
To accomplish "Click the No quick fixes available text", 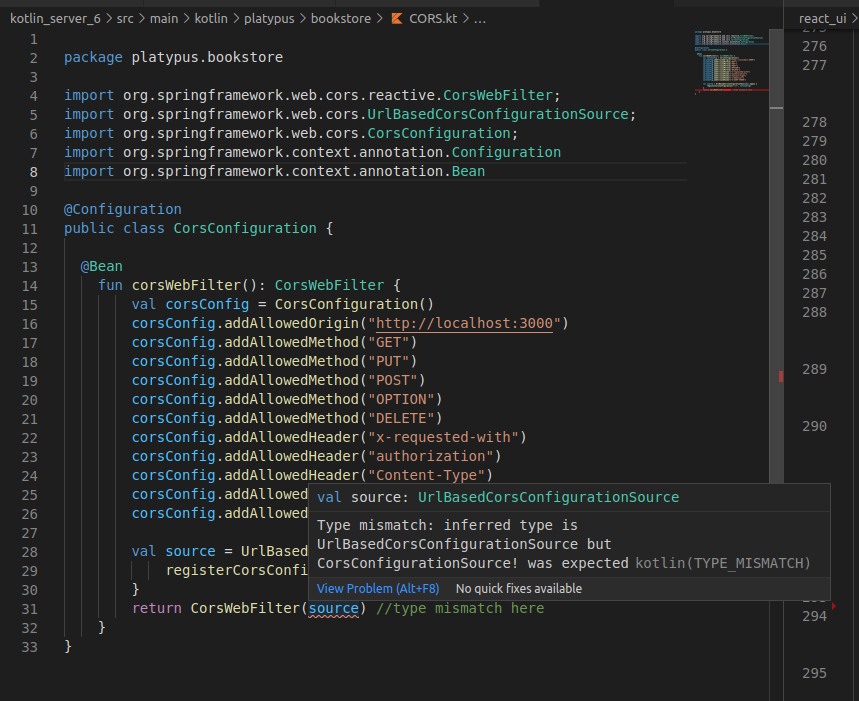I will [x=519, y=589].
